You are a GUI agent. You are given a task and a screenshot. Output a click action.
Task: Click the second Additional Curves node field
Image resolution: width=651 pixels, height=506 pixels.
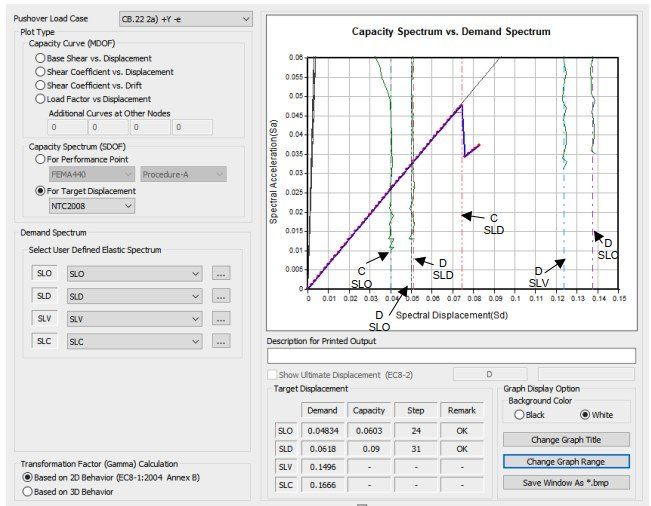tap(108, 127)
